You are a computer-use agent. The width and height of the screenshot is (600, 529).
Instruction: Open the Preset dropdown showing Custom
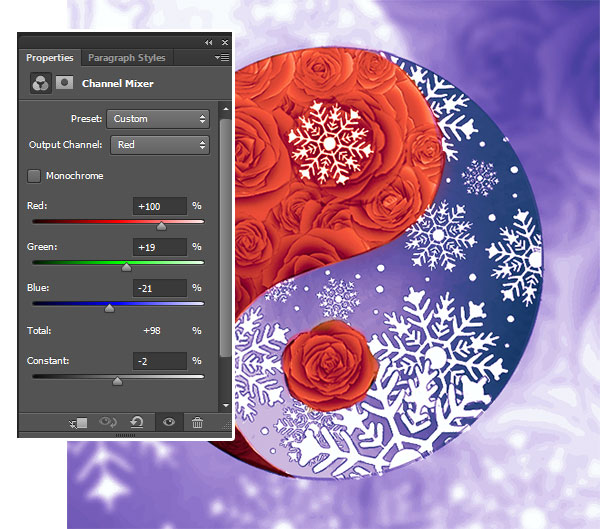pyautogui.click(x=158, y=119)
